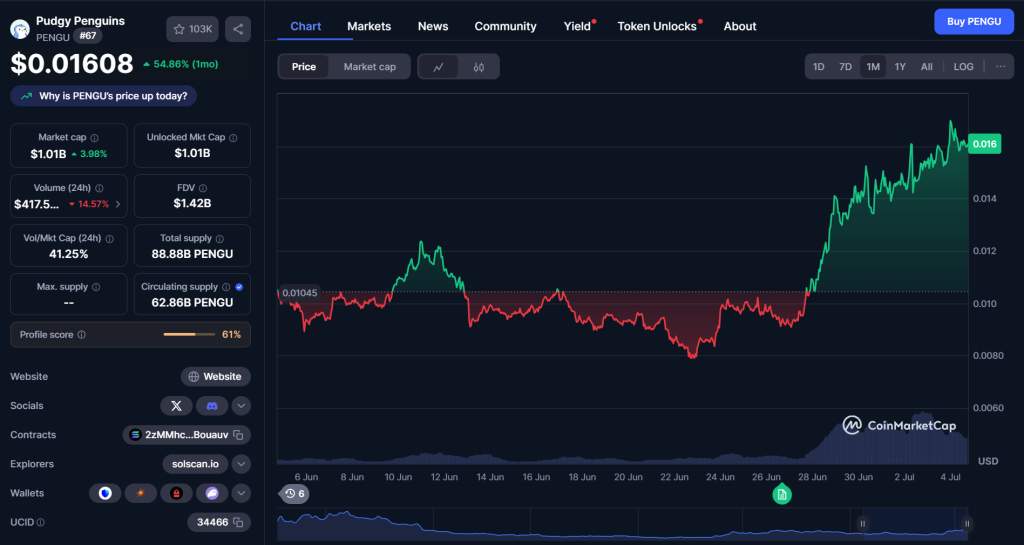1024x545 pixels.
Task: Click Unlocked Mkt Cap info icon
Action: 233,138
